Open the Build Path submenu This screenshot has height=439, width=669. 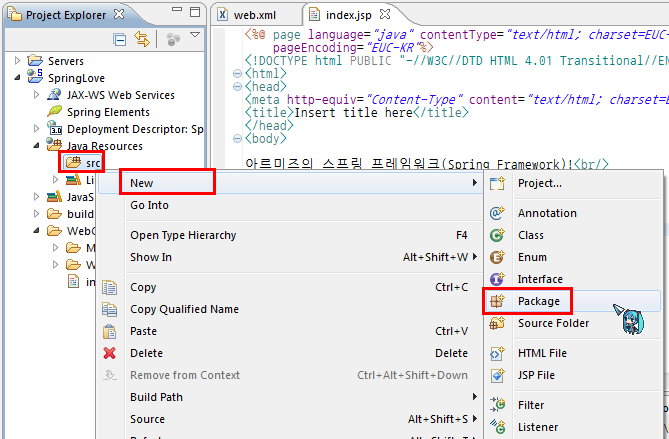point(290,397)
